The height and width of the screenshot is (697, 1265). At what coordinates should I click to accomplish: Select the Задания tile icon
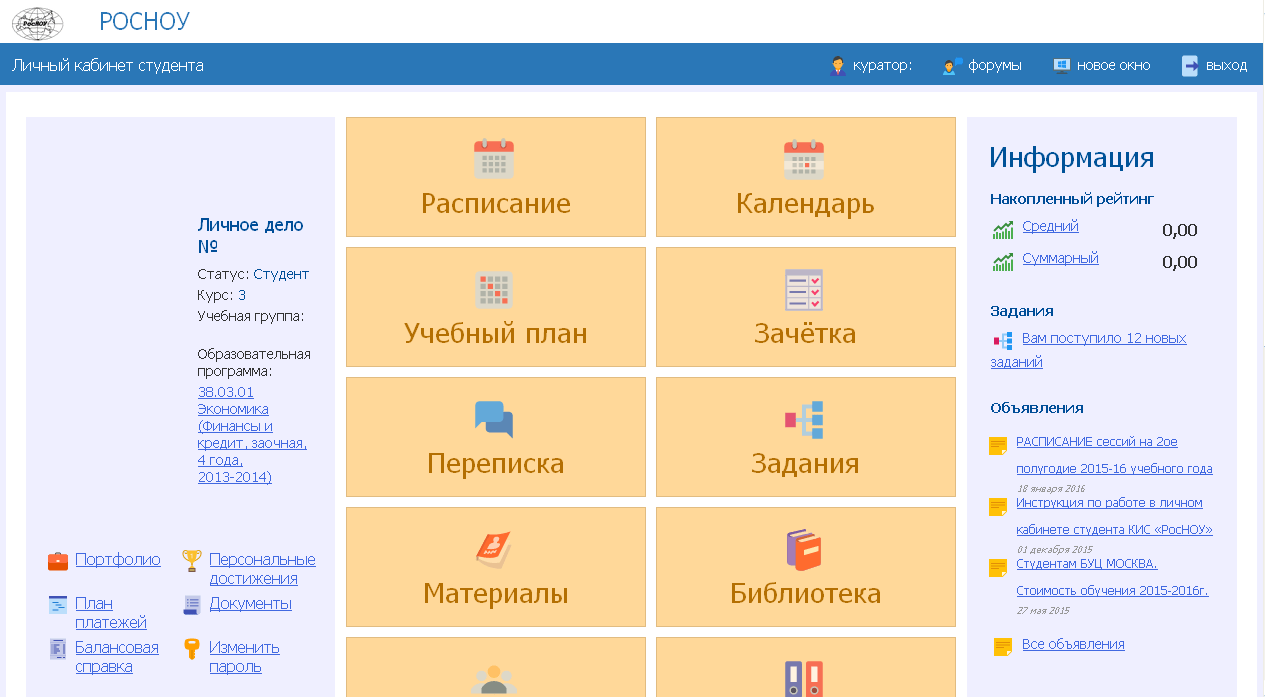pos(804,420)
